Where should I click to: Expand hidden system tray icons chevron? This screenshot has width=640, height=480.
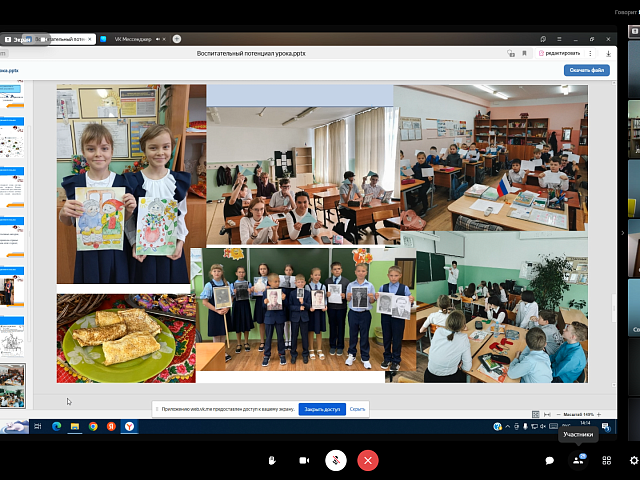[507, 427]
